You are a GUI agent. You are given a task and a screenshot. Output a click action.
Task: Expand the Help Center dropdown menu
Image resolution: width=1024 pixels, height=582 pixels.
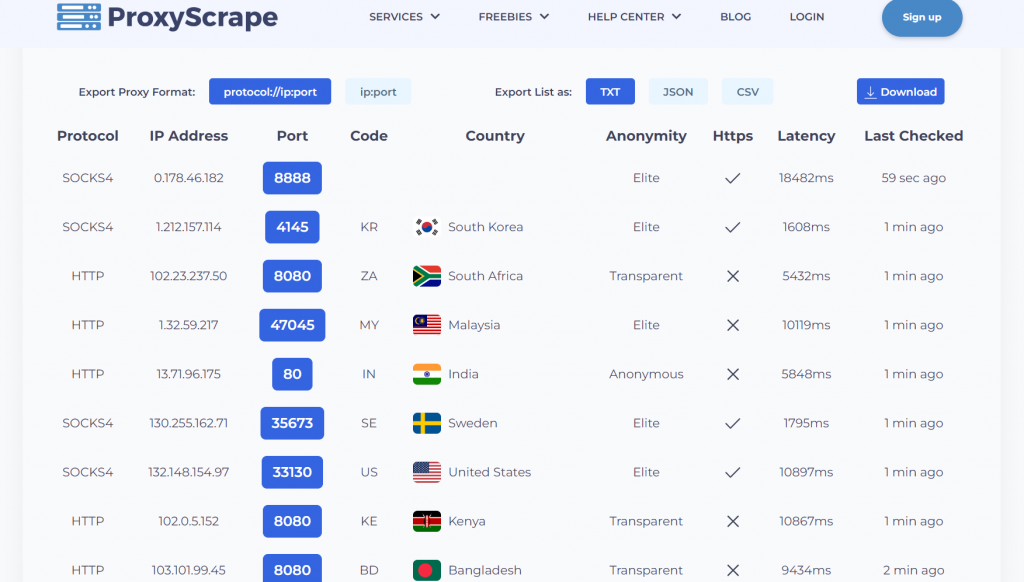[x=634, y=16]
